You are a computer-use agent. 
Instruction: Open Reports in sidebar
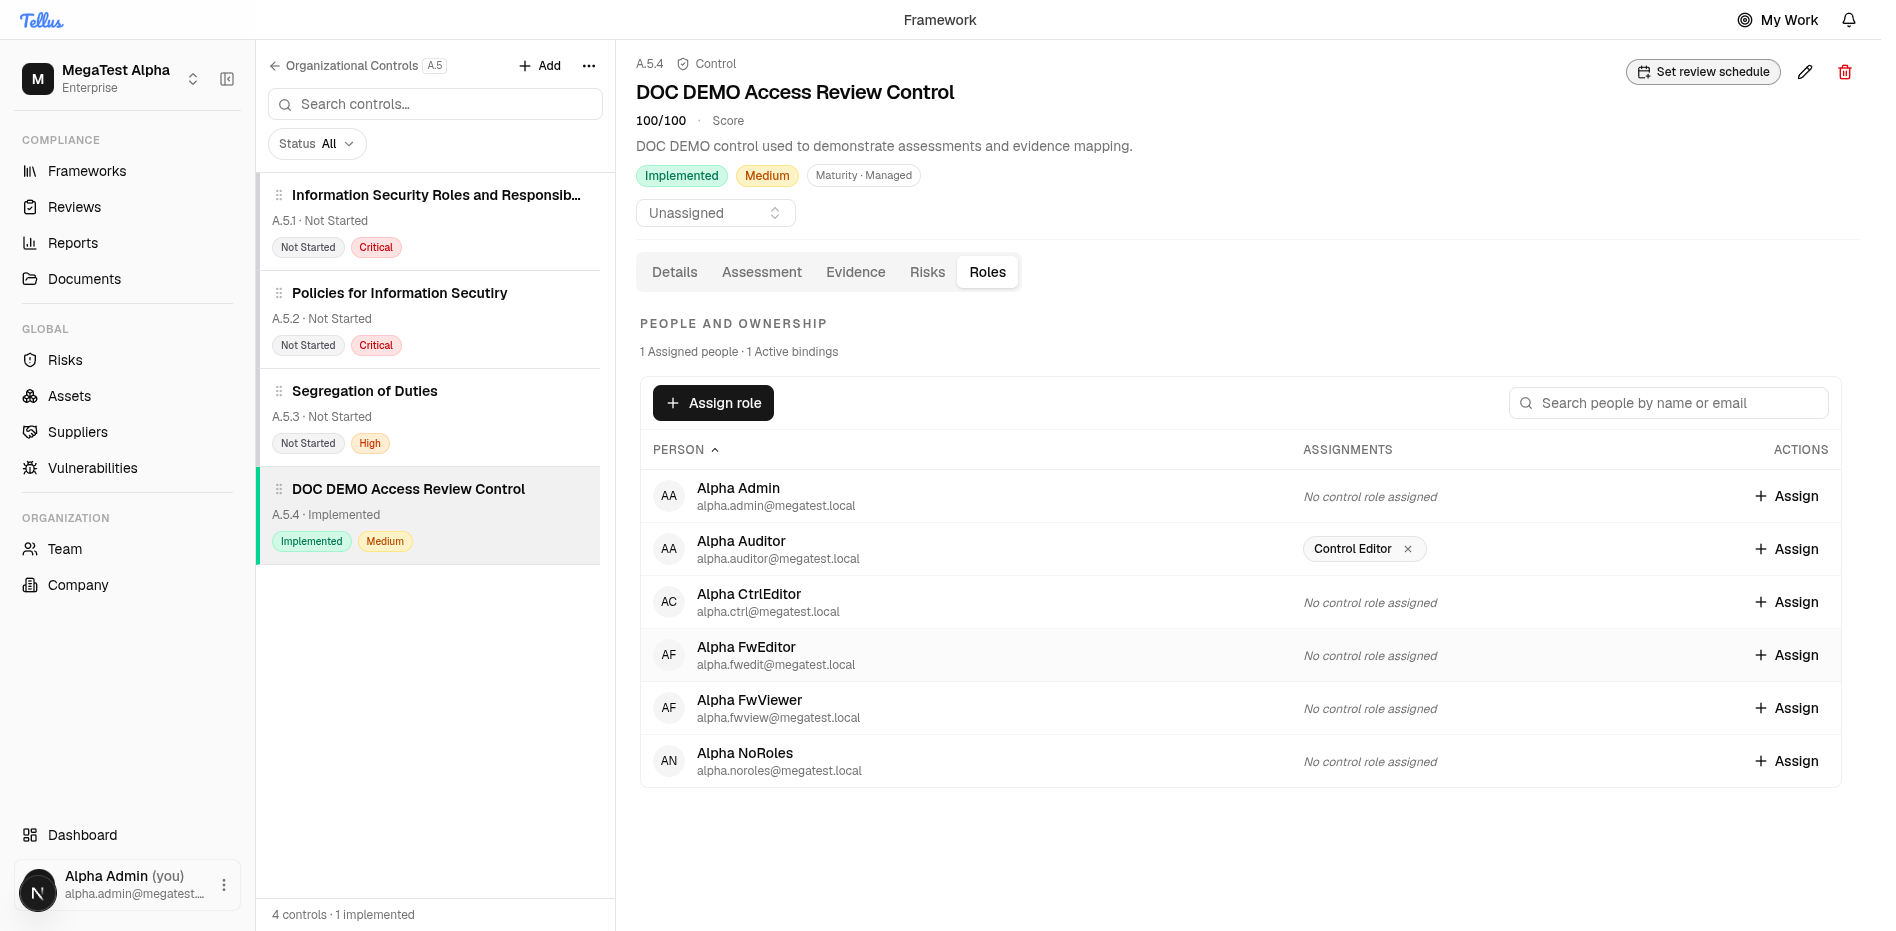(x=127, y=243)
